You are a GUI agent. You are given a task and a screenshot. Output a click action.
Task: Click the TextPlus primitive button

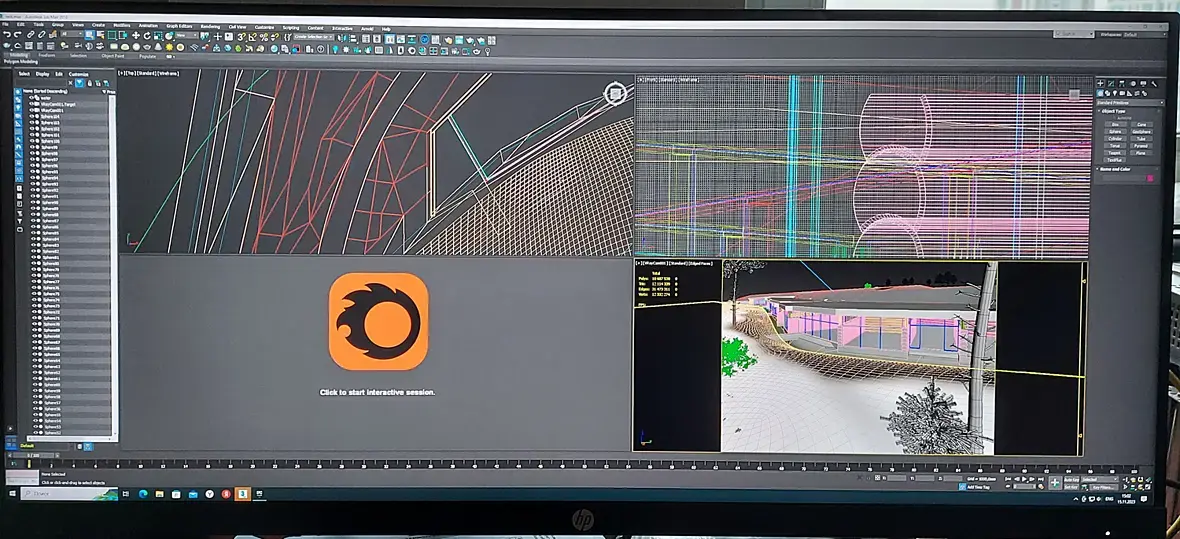coord(1115,160)
